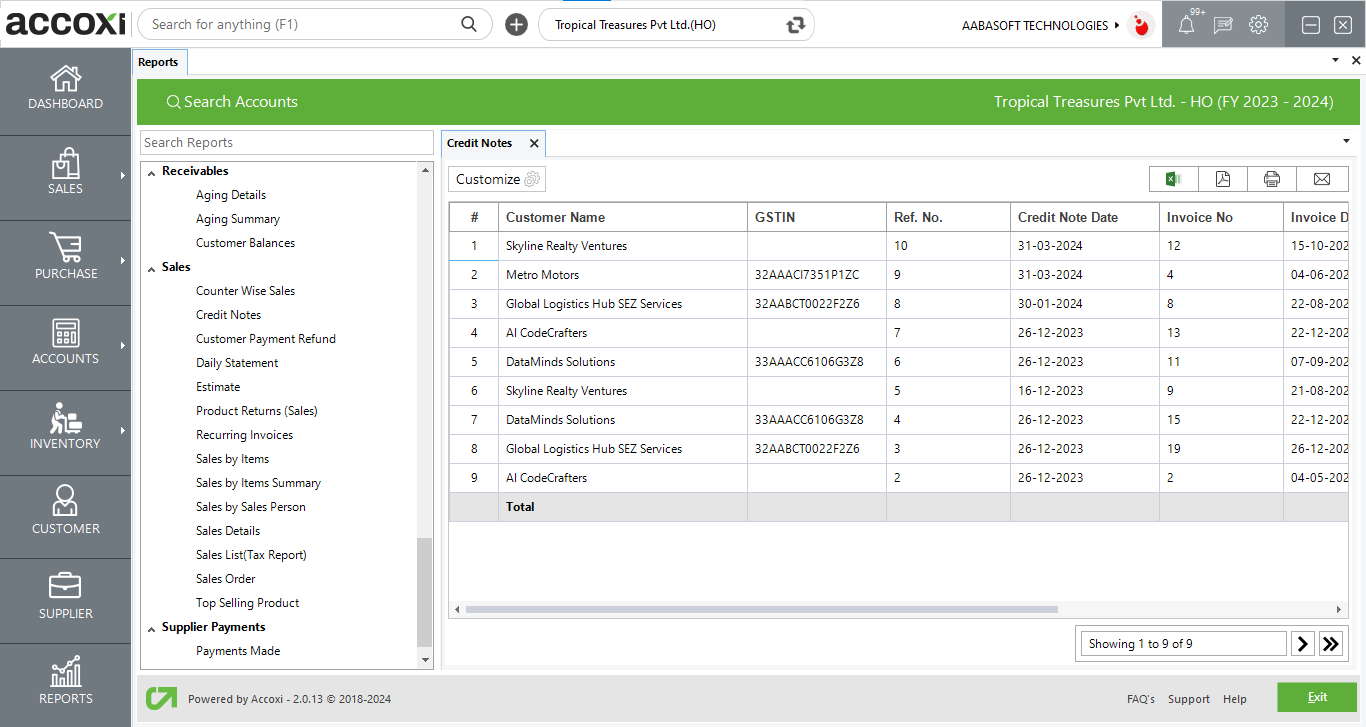The height and width of the screenshot is (727, 1366).
Task: Click the green Exit button
Action: click(1316, 697)
